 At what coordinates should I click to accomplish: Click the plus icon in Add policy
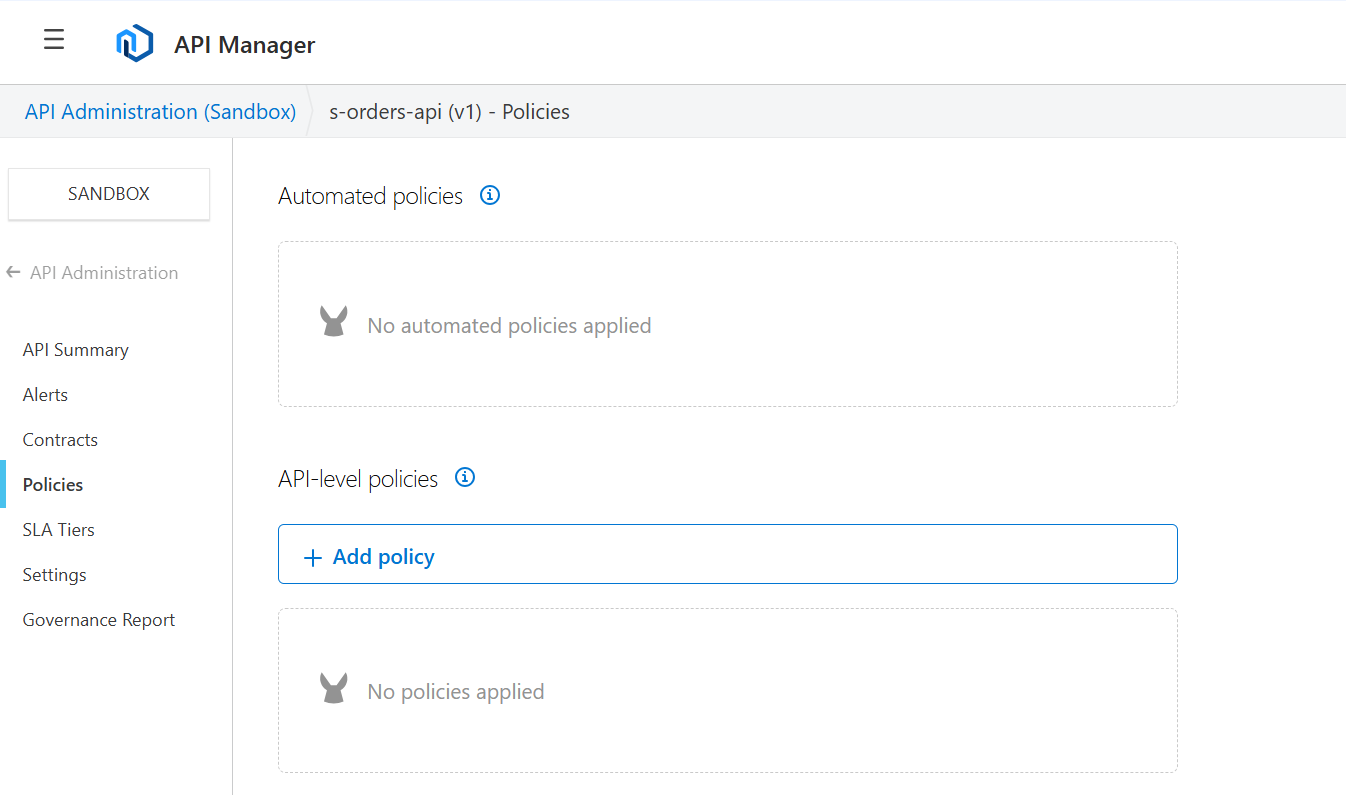(x=313, y=554)
